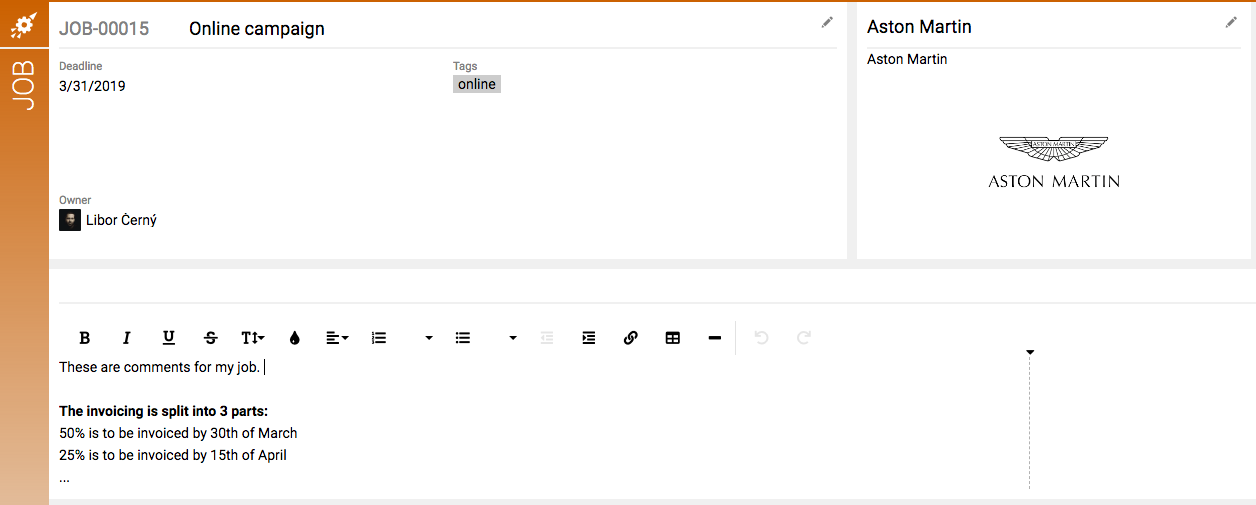Edit the Aston Martin client card
This screenshot has height=505, width=1256.
(x=1231, y=22)
